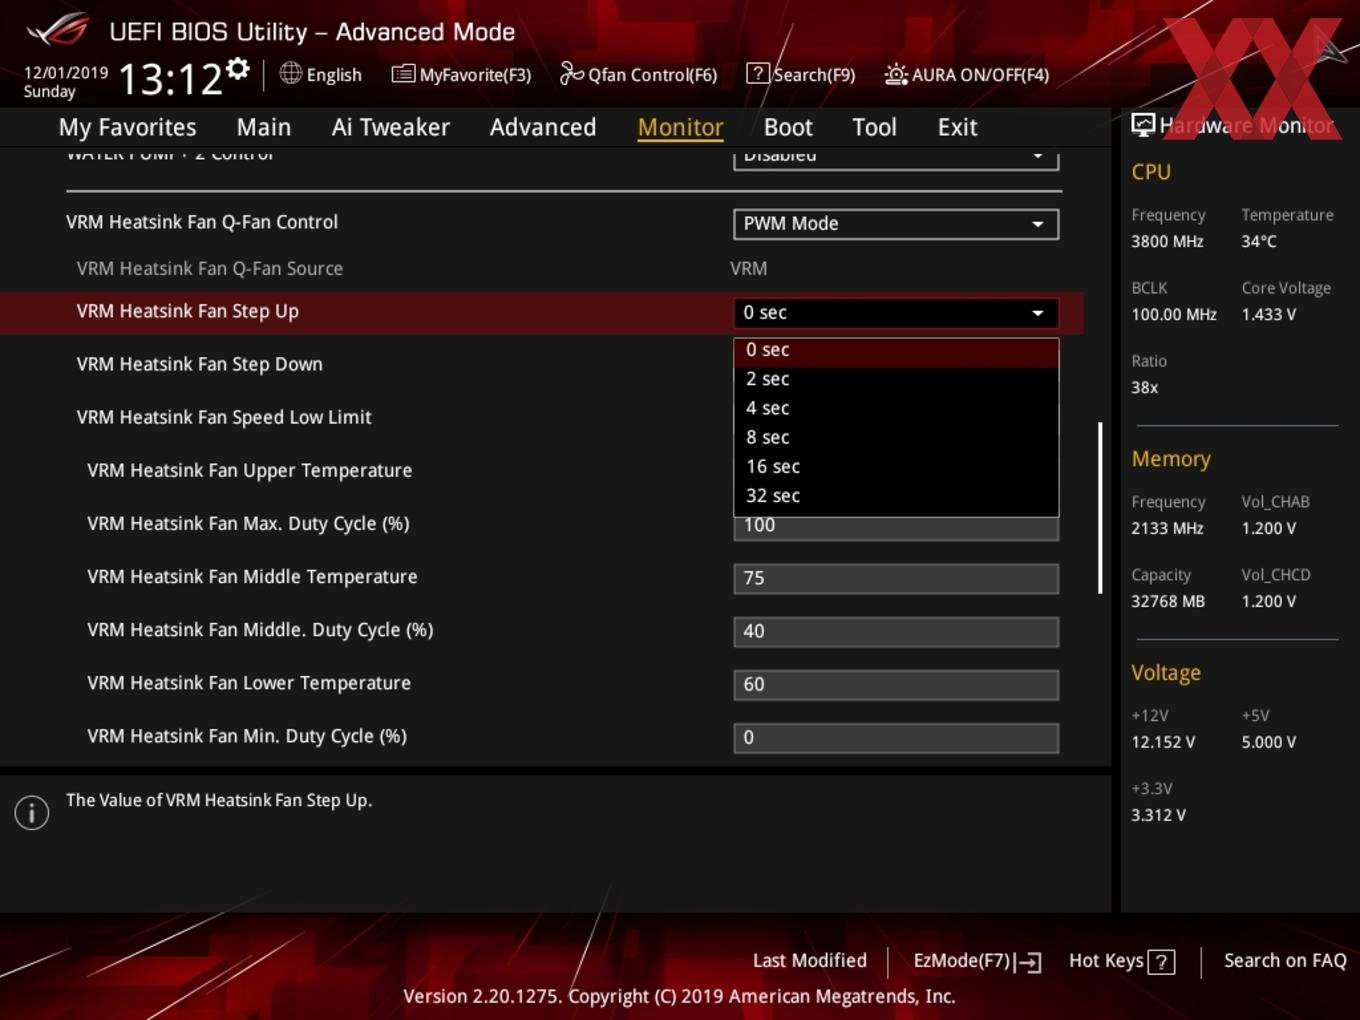
Task: Click the Middle Duty Cycle field showing 40
Action: click(896, 631)
